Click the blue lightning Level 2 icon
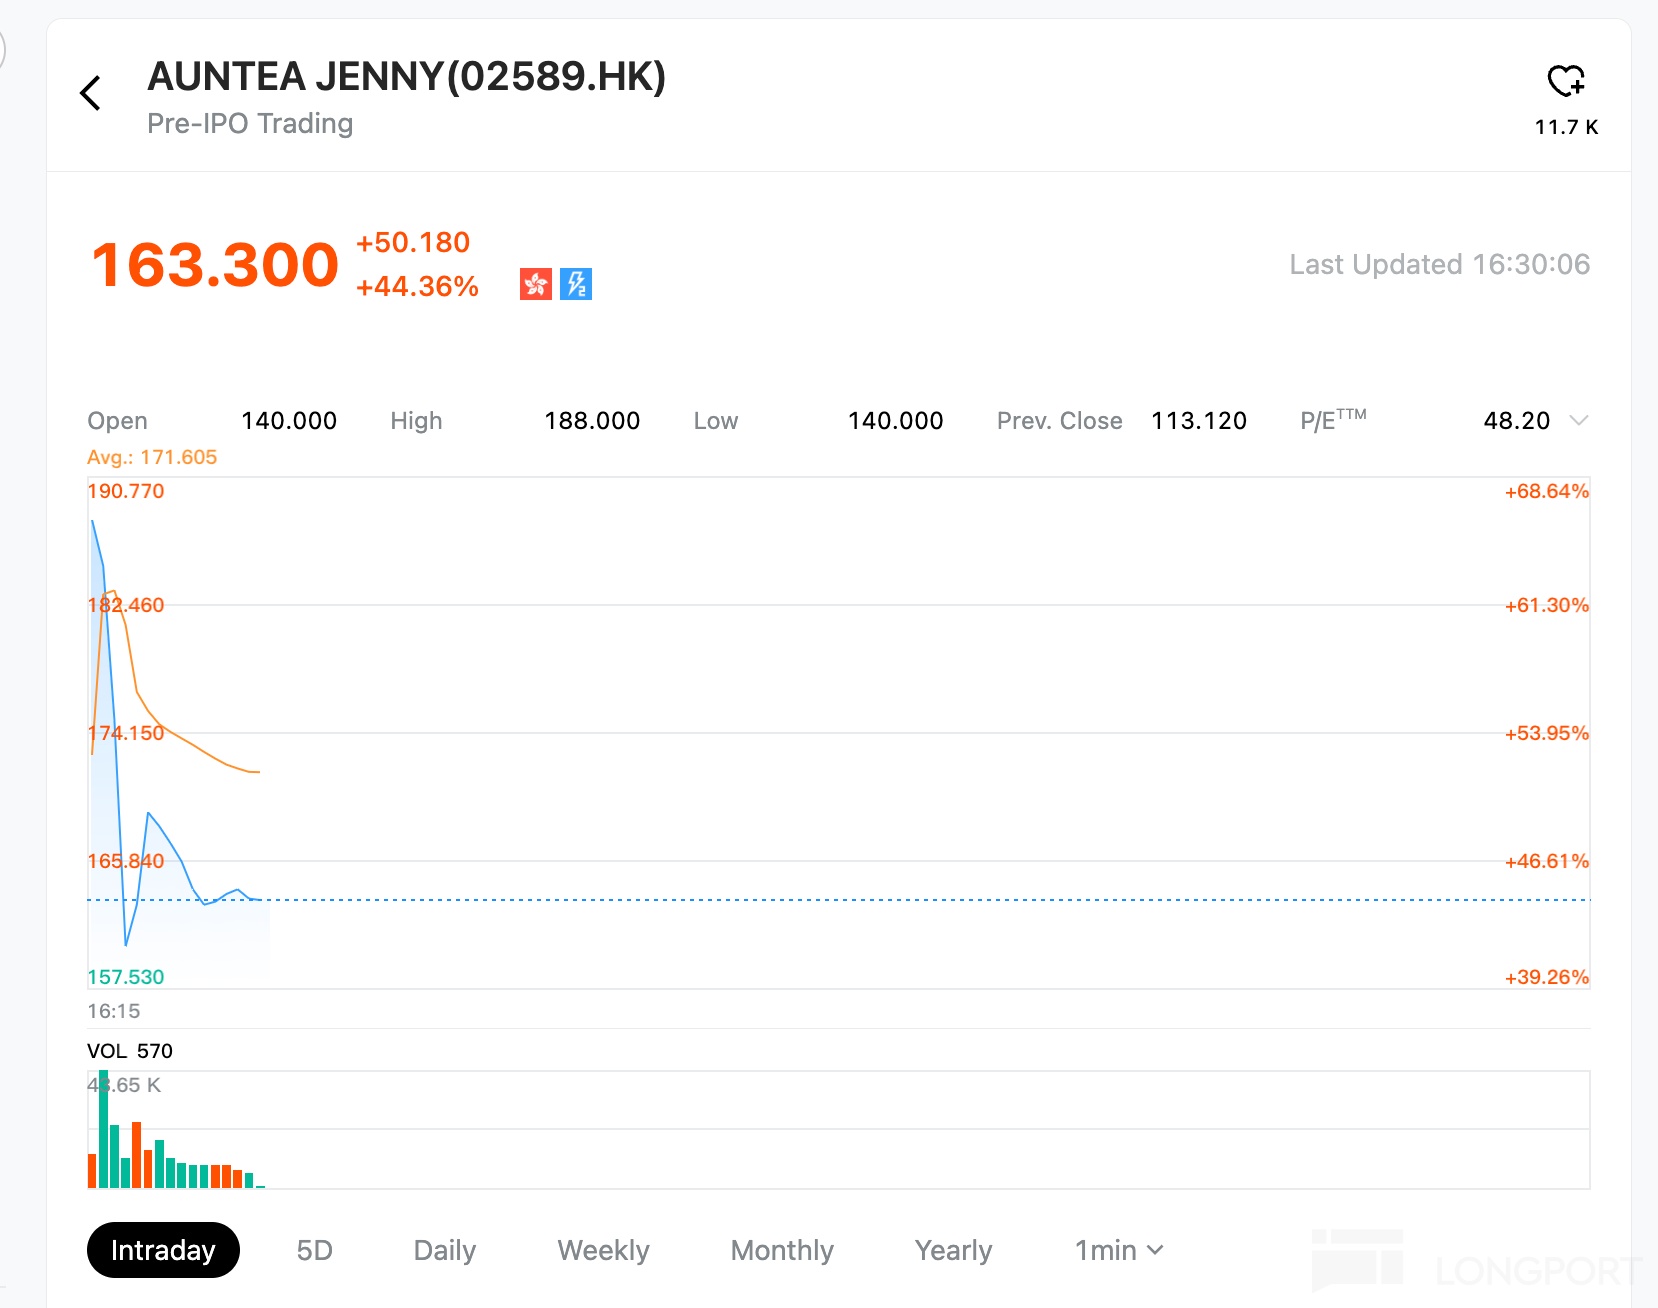Viewport: 1658px width, 1308px height. [x=576, y=284]
